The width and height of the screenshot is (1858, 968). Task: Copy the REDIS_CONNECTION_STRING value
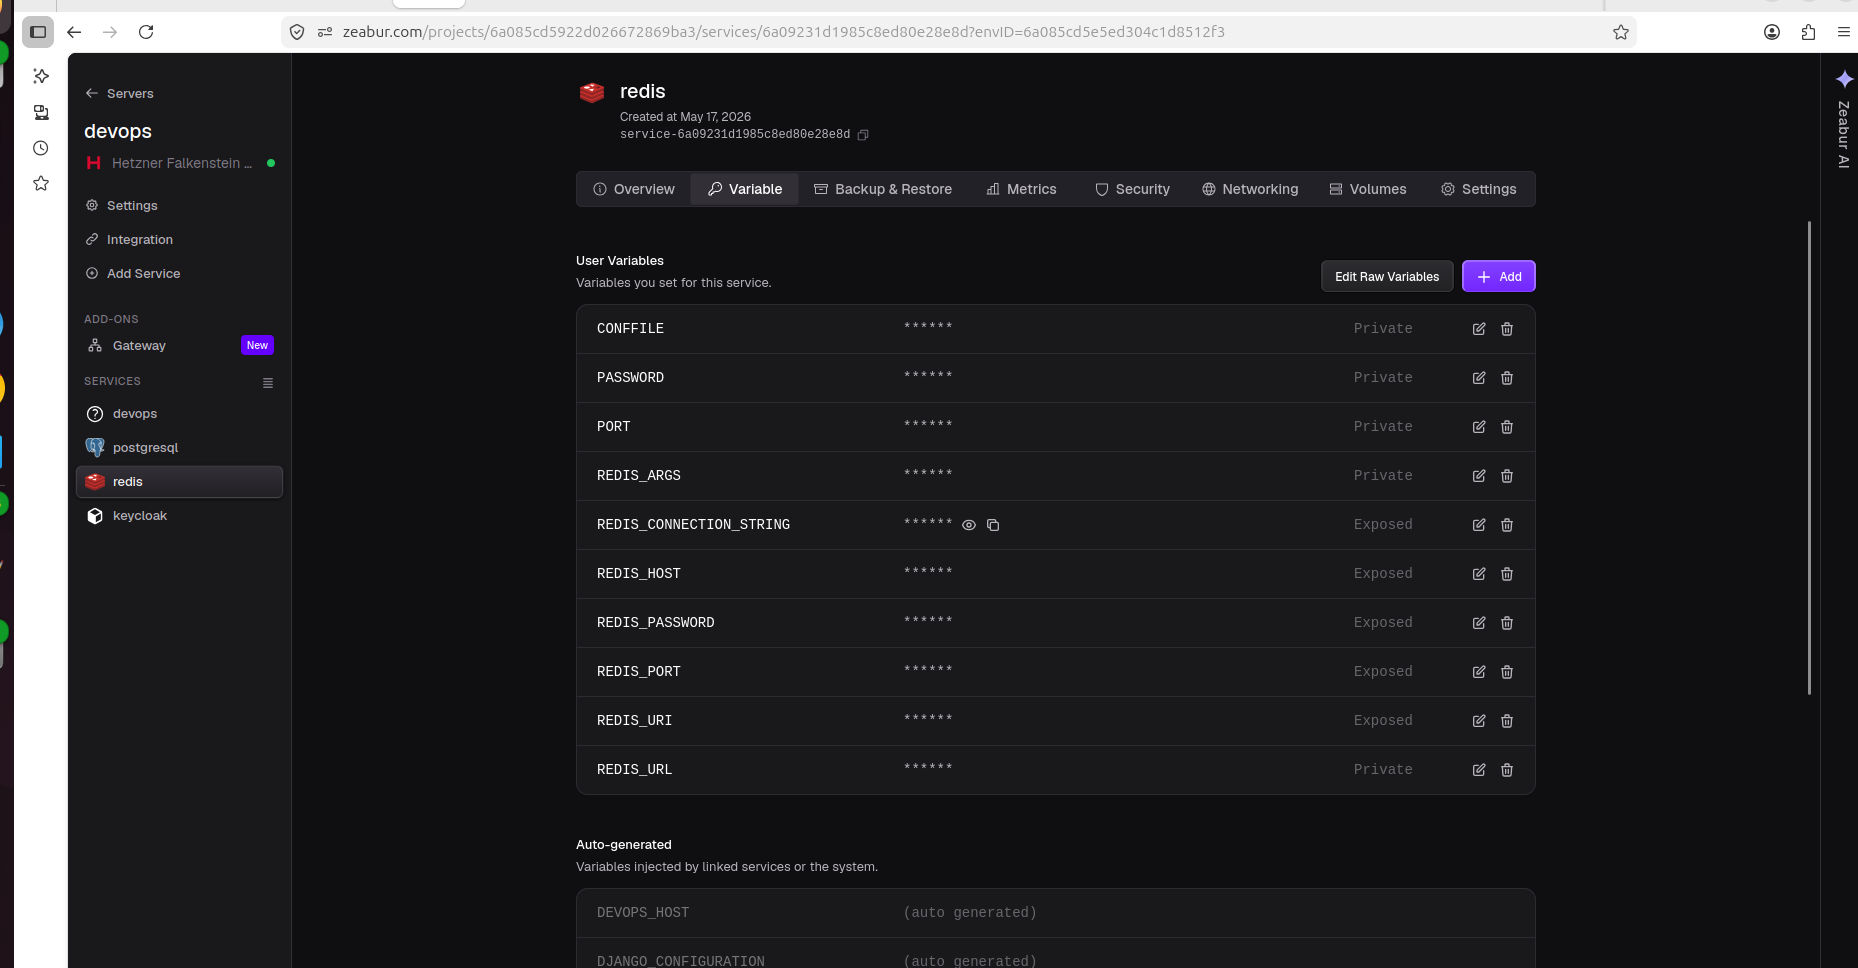coord(993,525)
